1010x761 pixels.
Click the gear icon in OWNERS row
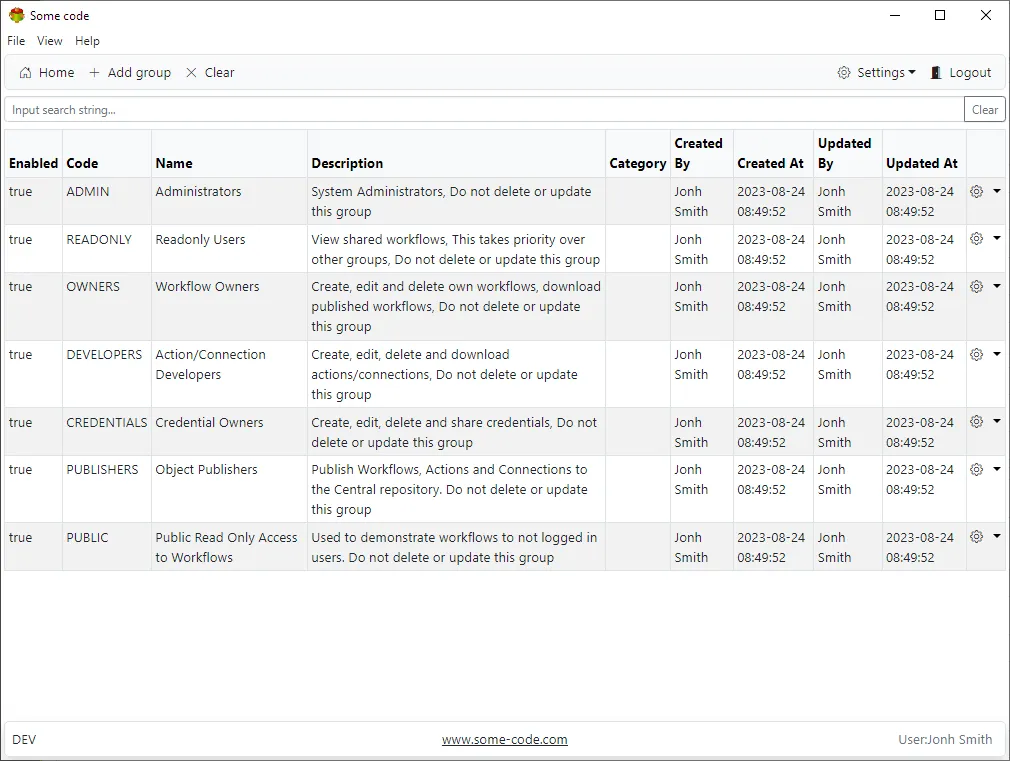click(977, 286)
